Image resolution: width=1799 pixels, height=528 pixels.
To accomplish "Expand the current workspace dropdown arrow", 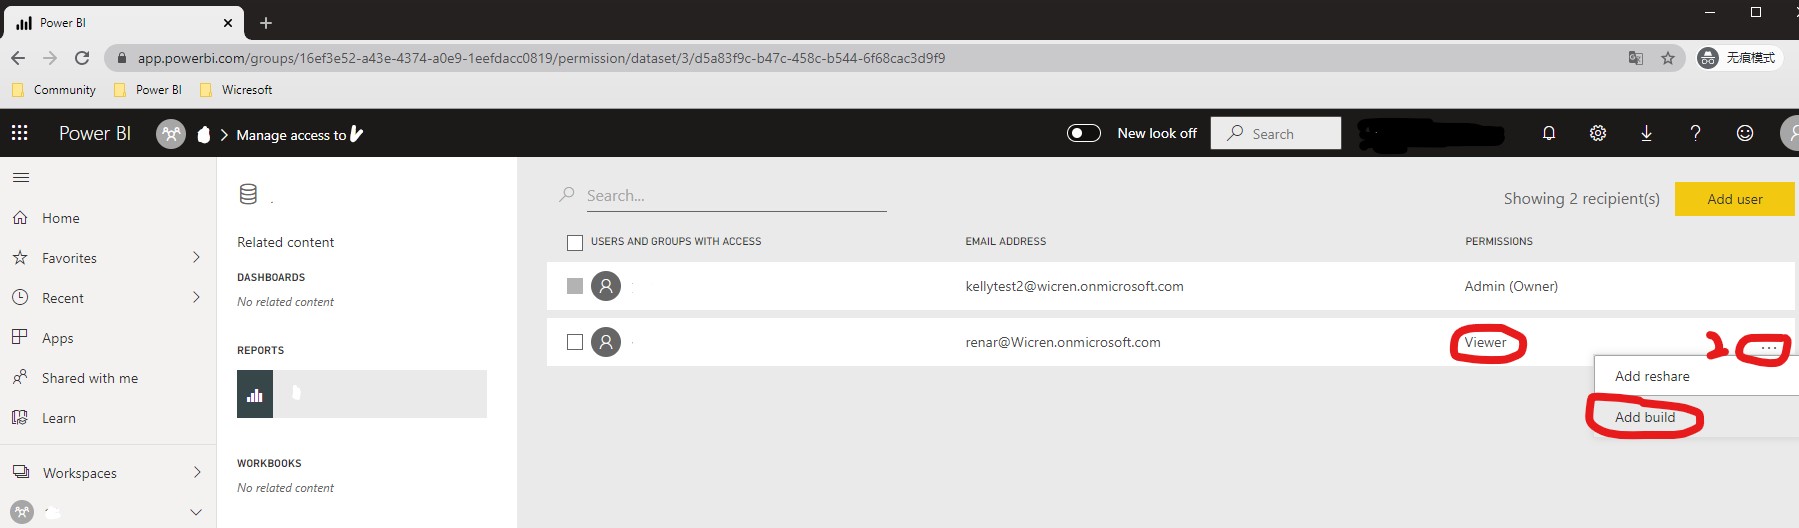I will 196,512.
